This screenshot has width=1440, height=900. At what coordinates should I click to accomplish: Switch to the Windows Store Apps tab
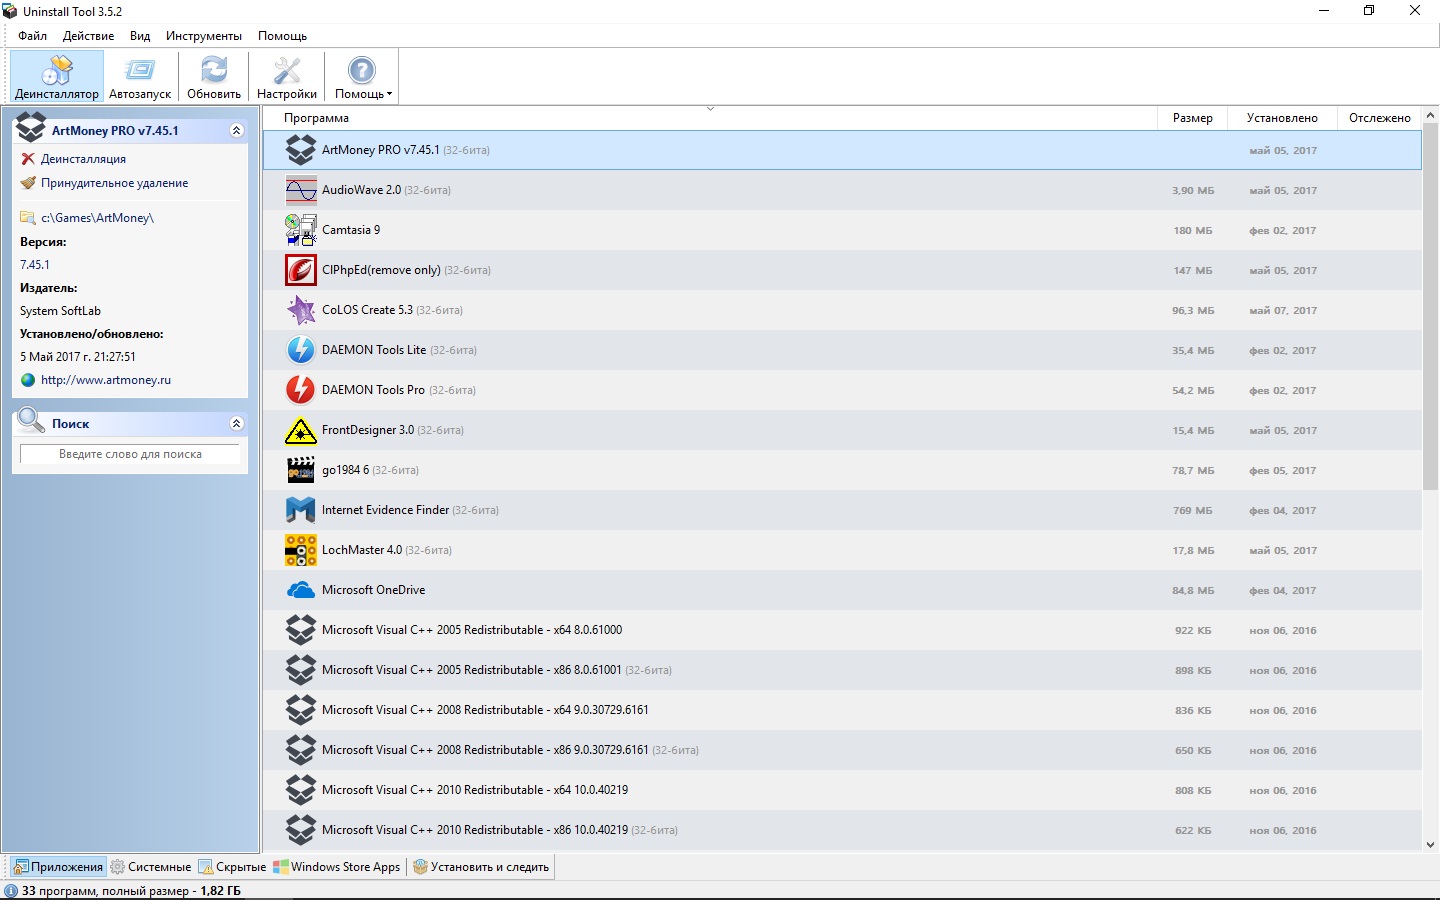pyautogui.click(x=337, y=867)
